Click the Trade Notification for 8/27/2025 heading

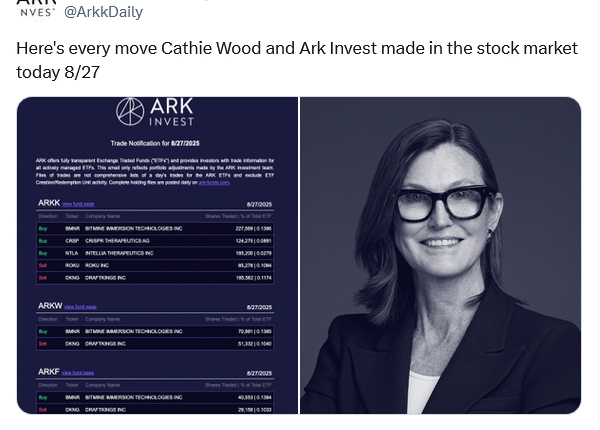pos(157,144)
